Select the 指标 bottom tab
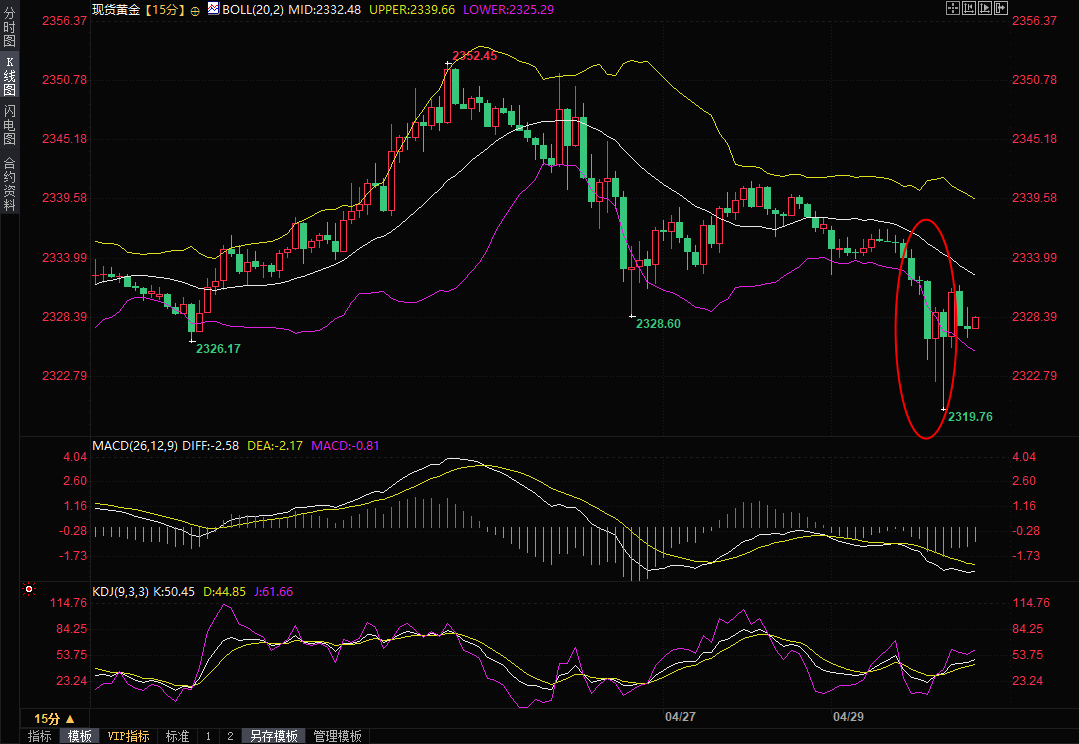Screen dimensions: 1079x744 click(39, 736)
